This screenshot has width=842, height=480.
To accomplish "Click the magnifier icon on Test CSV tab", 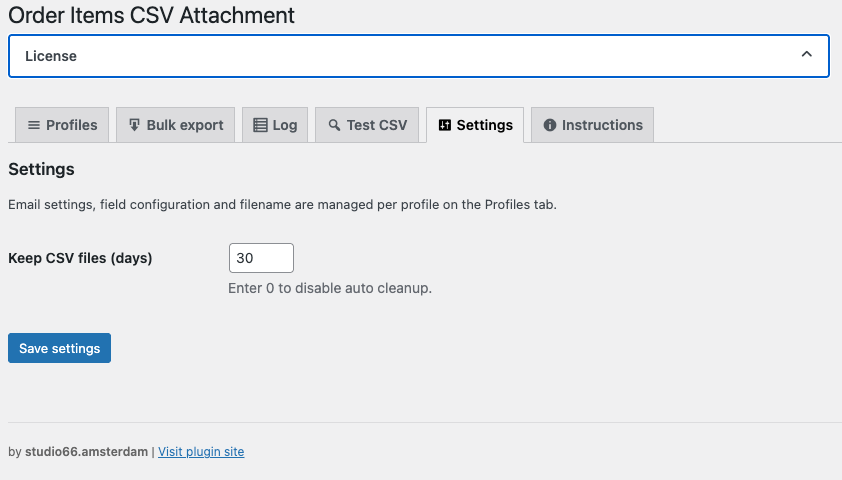I will [x=334, y=125].
